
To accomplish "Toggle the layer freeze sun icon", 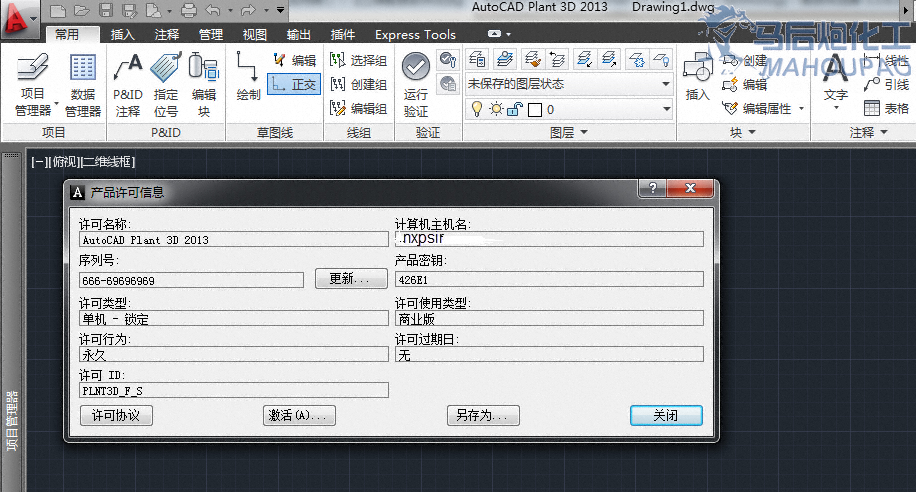I will pos(496,109).
